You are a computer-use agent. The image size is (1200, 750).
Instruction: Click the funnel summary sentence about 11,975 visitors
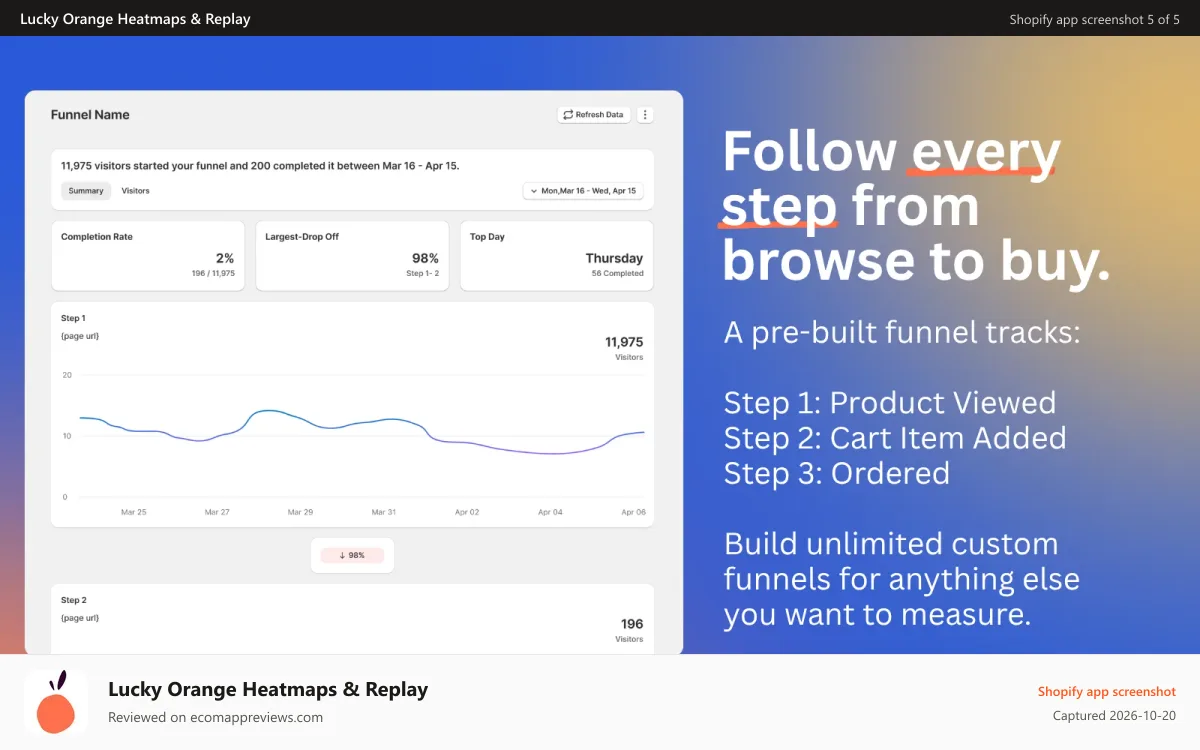[260, 166]
